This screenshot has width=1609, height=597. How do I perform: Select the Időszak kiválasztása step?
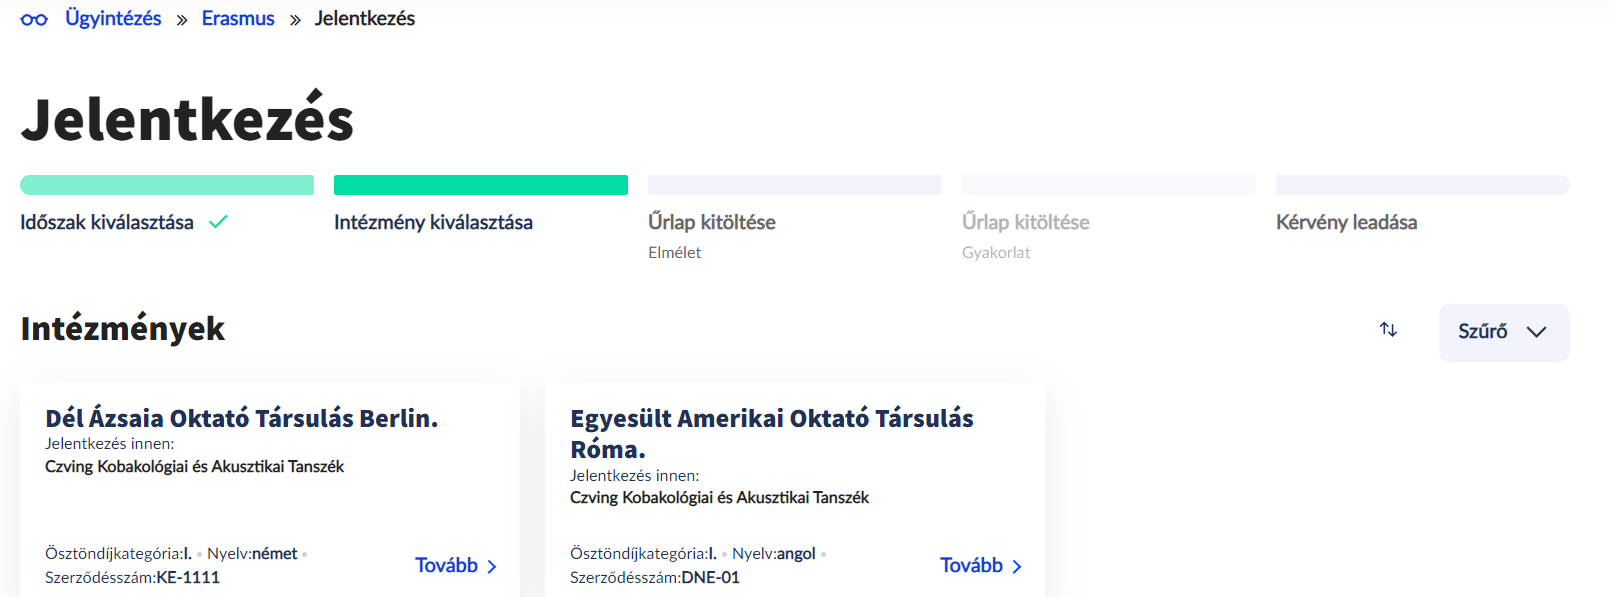pyautogui.click(x=107, y=222)
